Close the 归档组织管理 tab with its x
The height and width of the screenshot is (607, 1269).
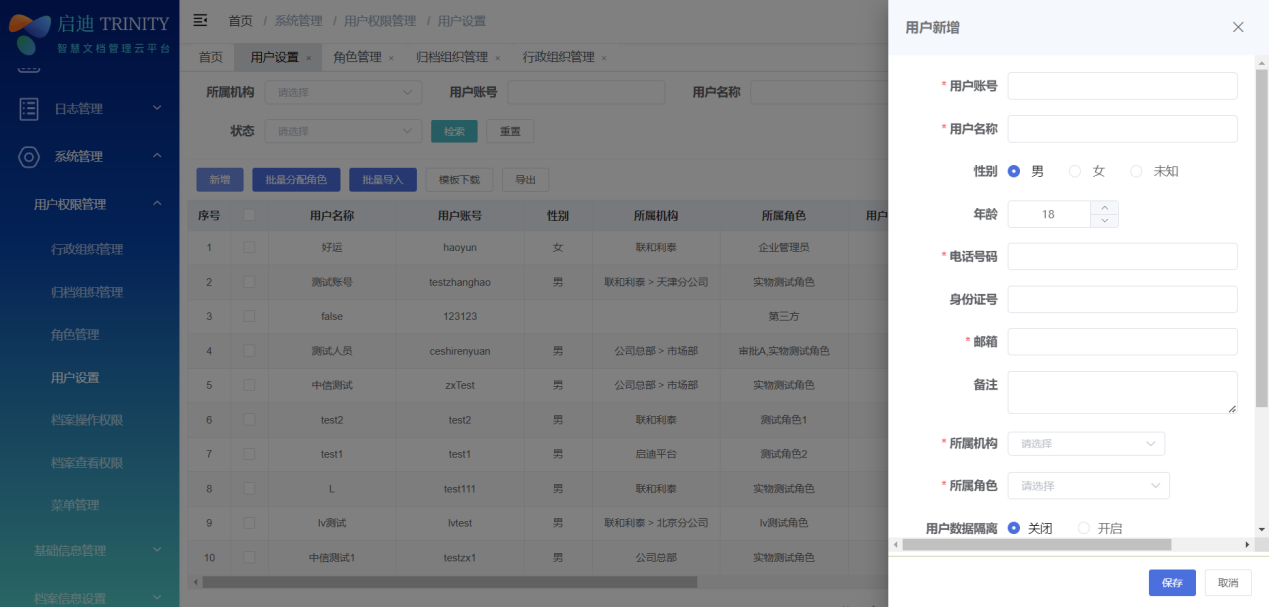pyautogui.click(x=497, y=58)
